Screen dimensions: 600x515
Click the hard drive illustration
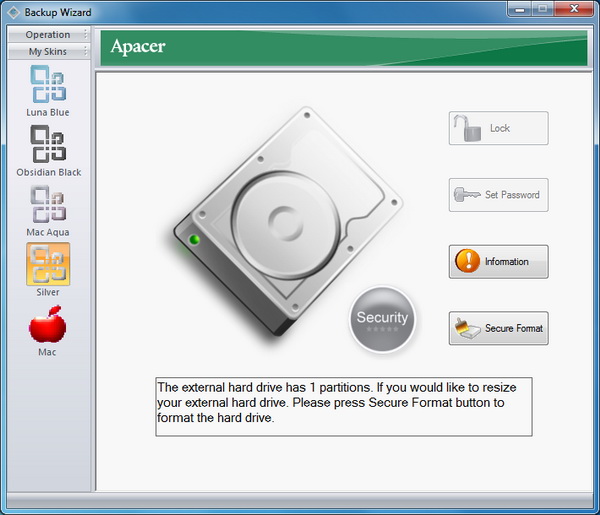pos(288,221)
